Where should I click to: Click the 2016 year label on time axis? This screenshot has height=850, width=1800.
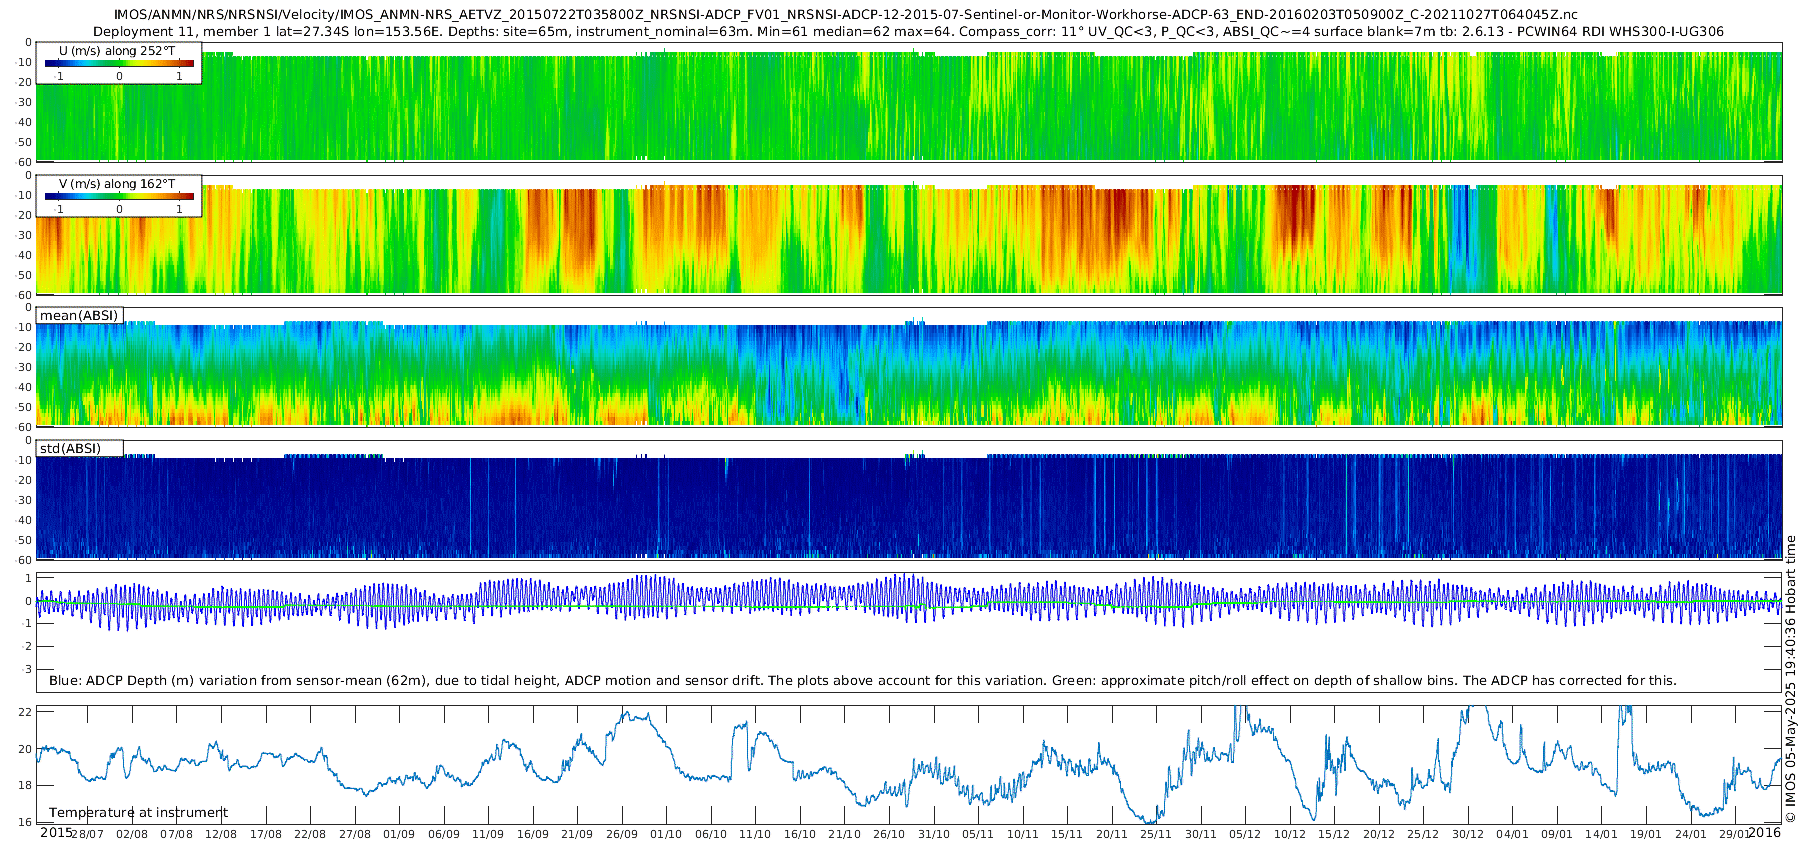point(1765,832)
